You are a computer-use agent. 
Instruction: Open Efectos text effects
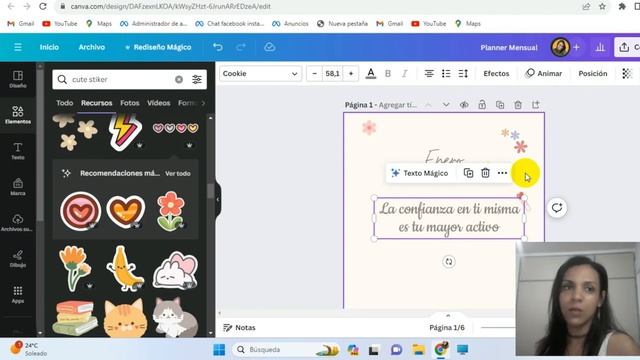tap(496, 73)
